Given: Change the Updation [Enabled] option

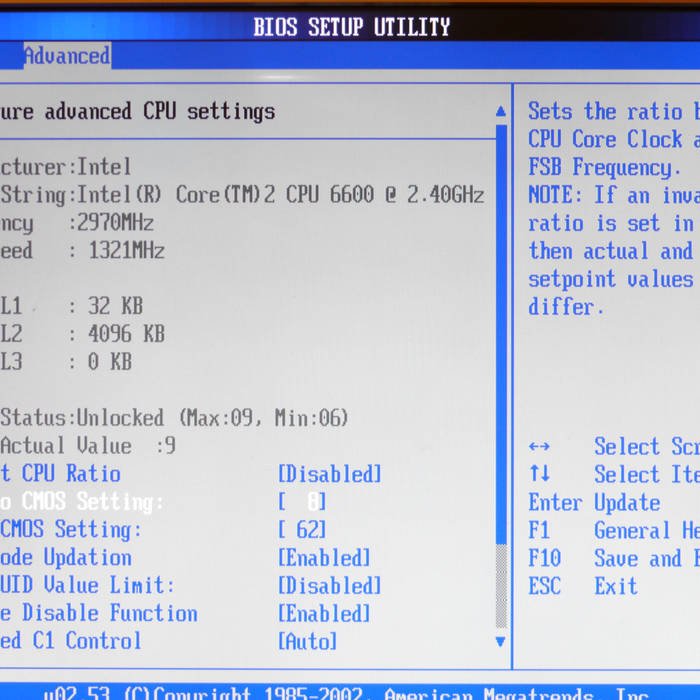Looking at the screenshot, I should [325, 558].
